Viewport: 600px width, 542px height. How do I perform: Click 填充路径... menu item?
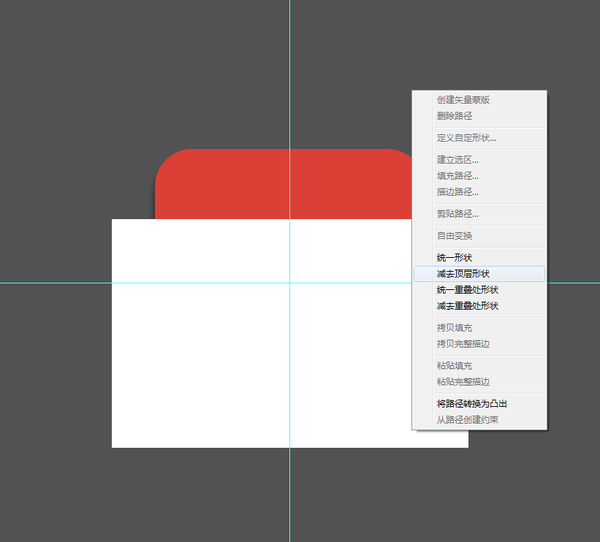[x=458, y=176]
